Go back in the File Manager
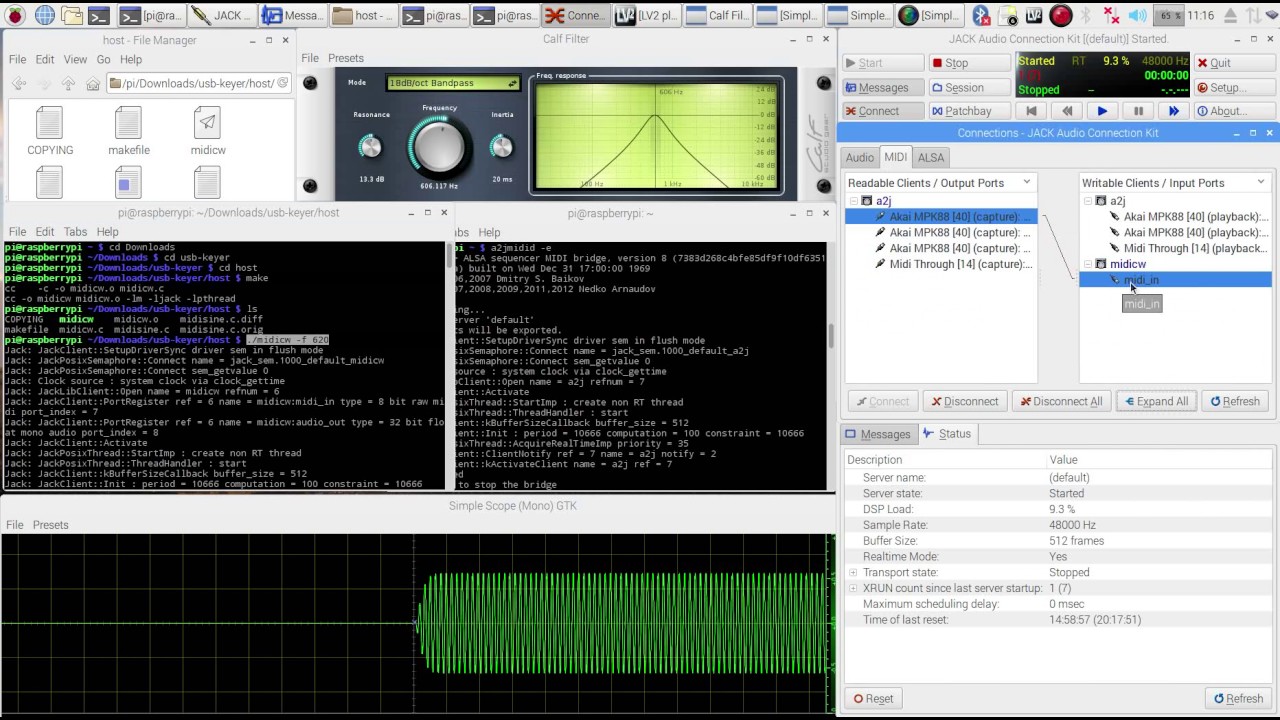This screenshot has width=1280, height=720. [x=20, y=84]
